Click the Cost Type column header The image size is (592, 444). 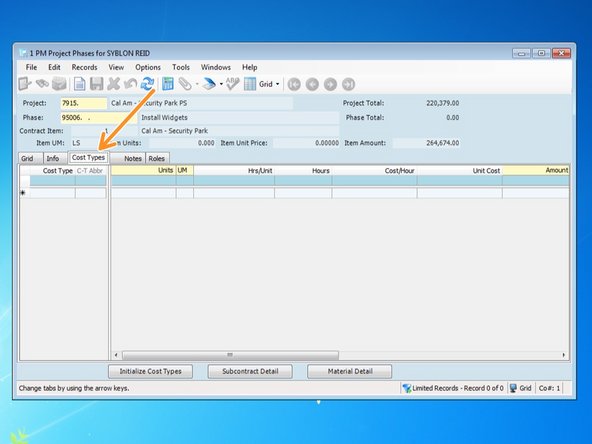coord(53,171)
